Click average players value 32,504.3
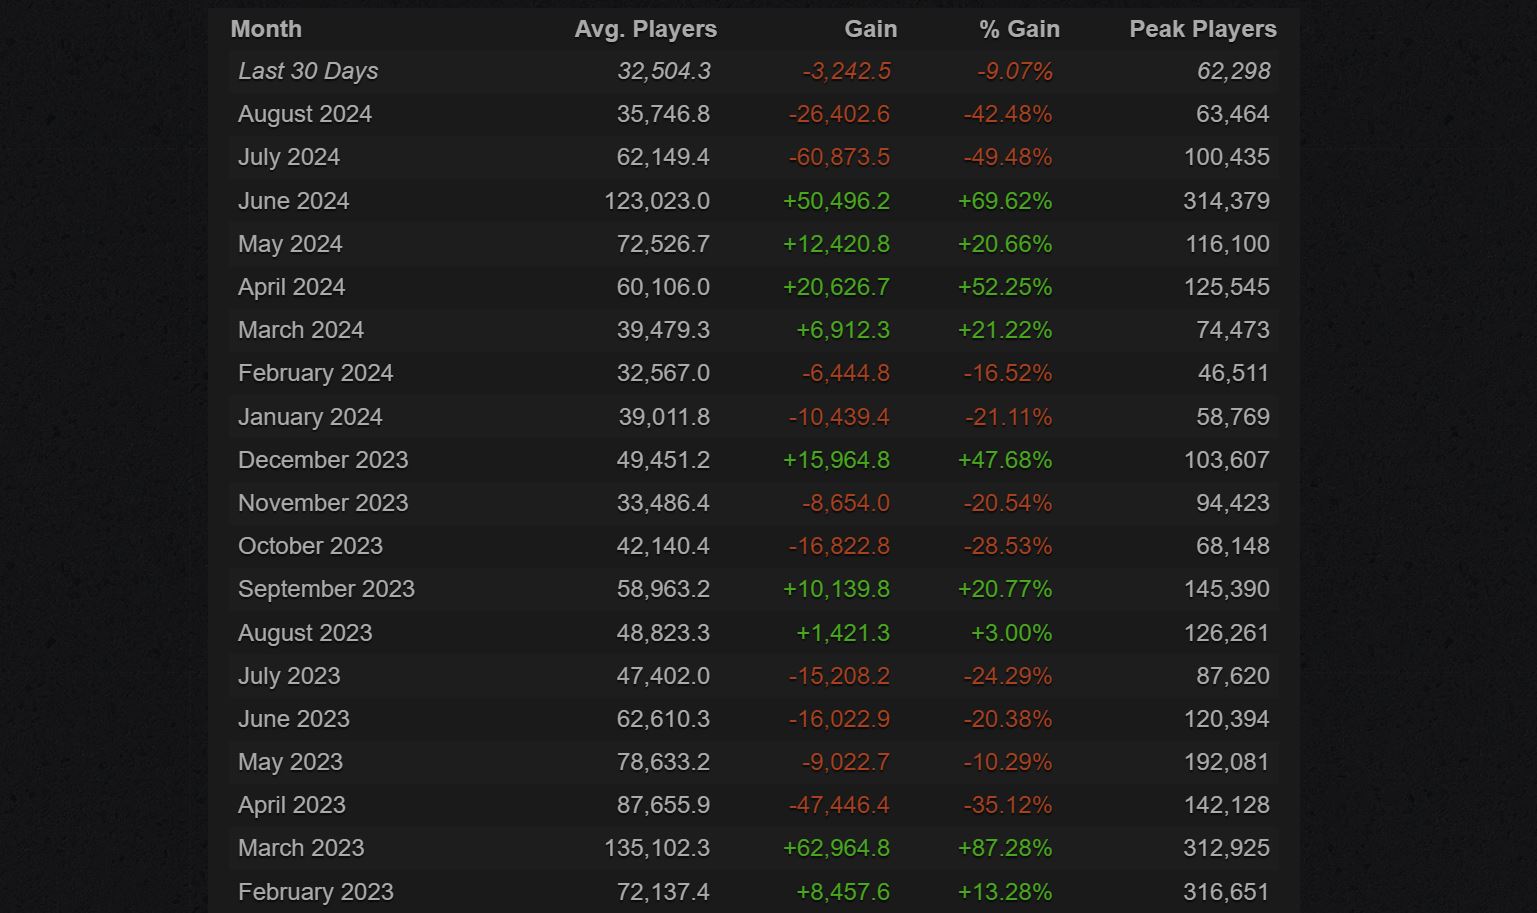The width and height of the screenshot is (1537, 913). coord(664,71)
